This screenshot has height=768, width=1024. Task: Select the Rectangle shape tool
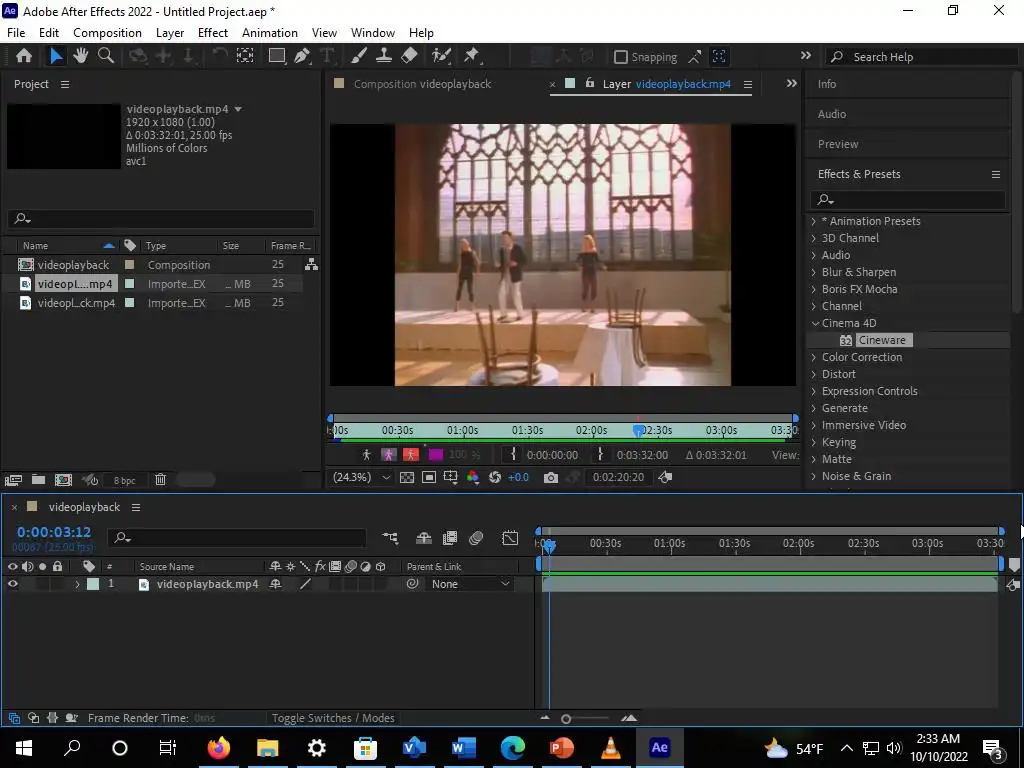277,56
